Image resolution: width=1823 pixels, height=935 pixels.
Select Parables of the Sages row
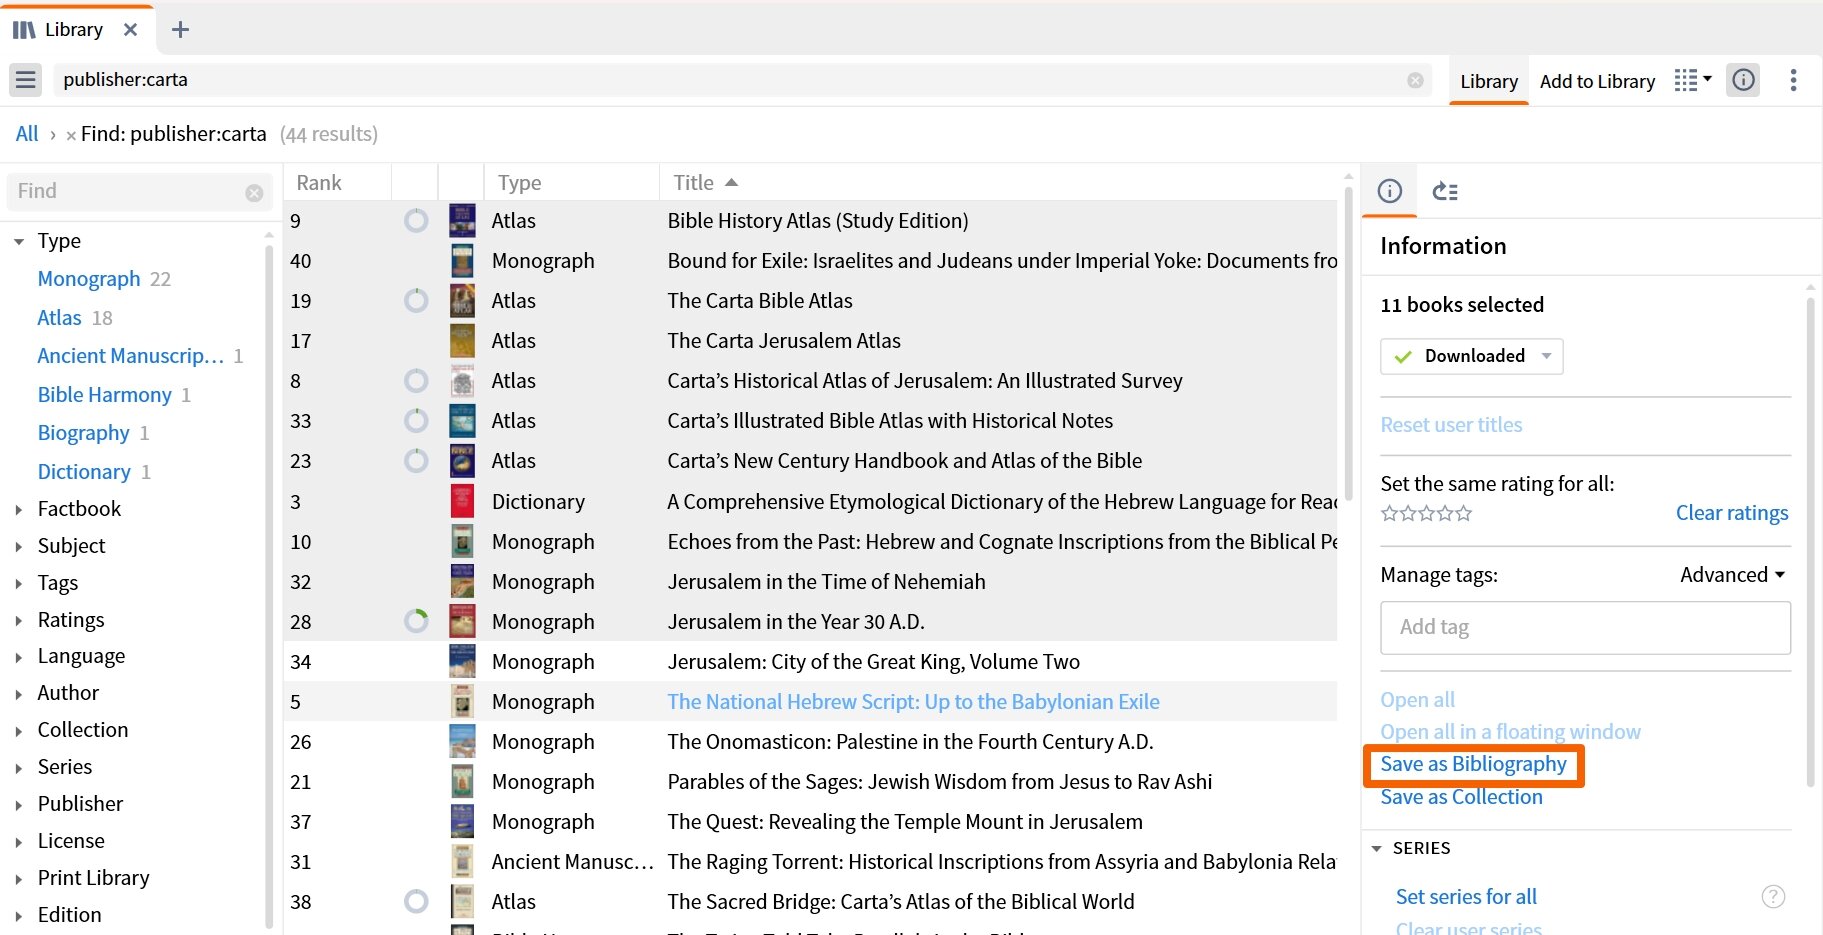(811, 782)
